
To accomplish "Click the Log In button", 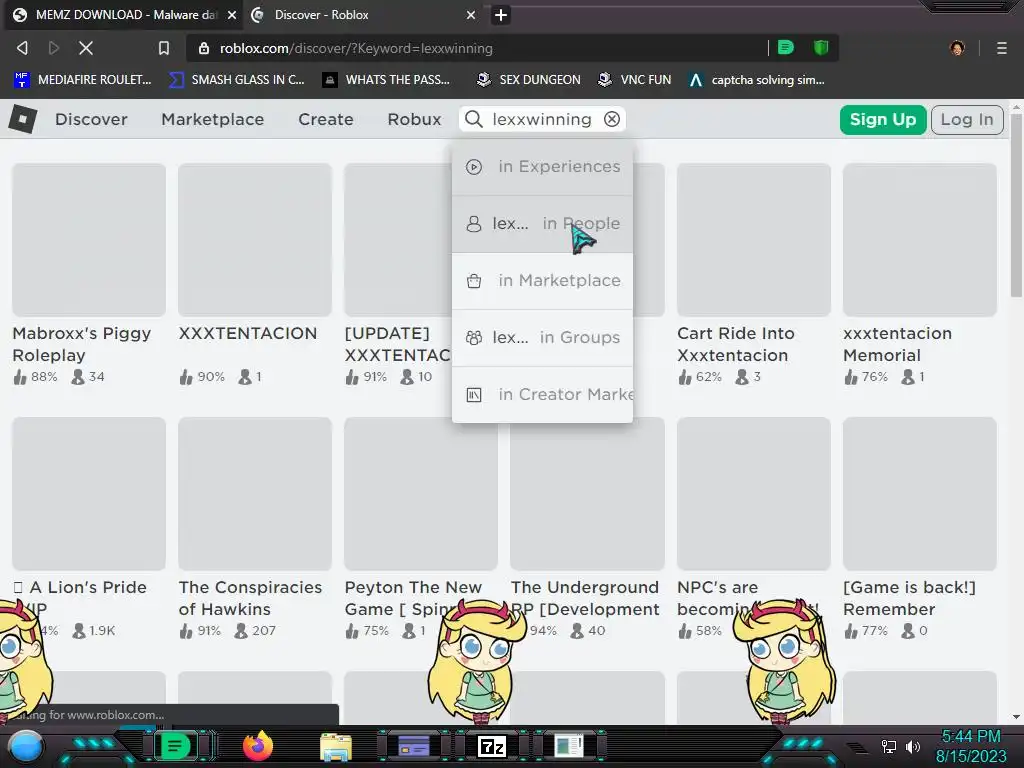I will coord(967,120).
